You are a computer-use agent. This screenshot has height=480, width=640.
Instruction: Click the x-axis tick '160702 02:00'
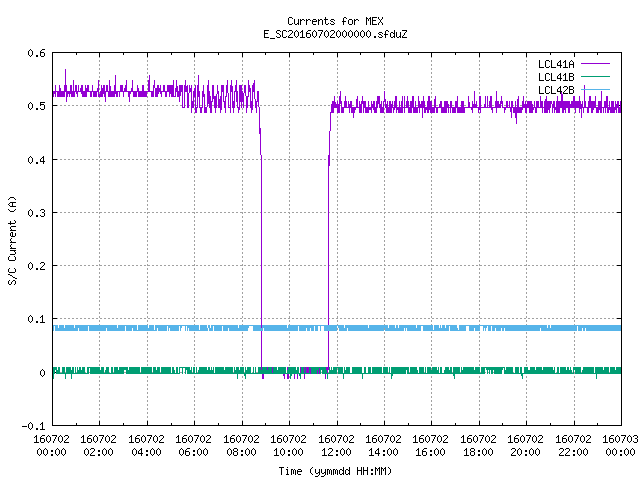[x=98, y=446]
